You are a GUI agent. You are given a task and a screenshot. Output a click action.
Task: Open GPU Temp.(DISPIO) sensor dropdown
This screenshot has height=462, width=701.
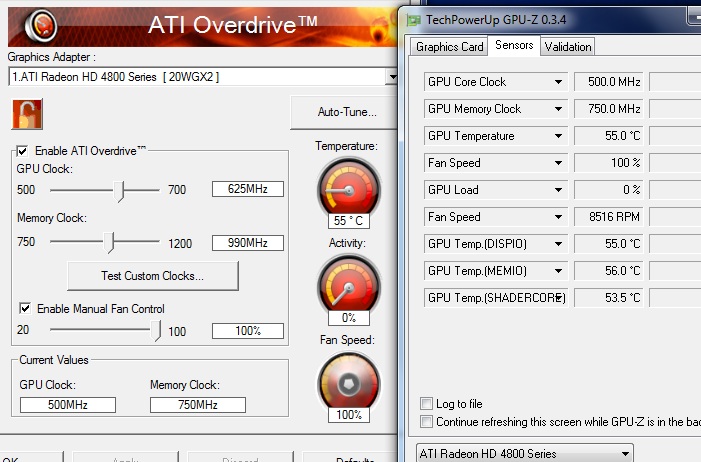(558, 244)
